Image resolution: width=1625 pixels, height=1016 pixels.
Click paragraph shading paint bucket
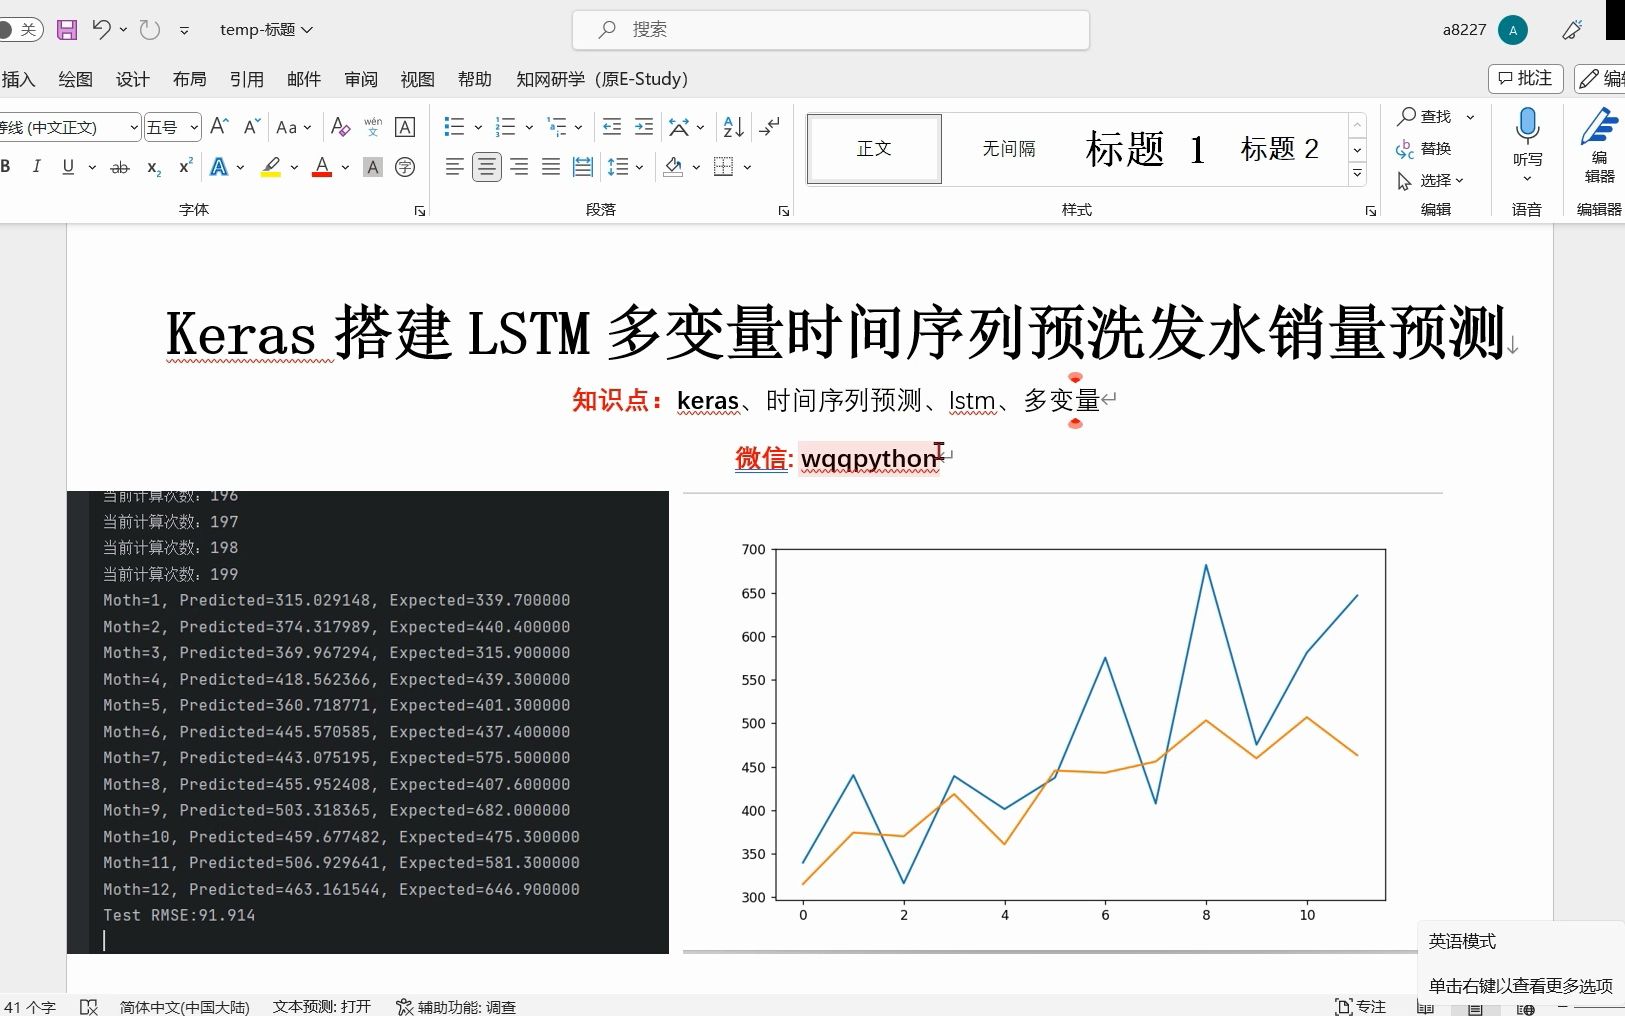674,167
